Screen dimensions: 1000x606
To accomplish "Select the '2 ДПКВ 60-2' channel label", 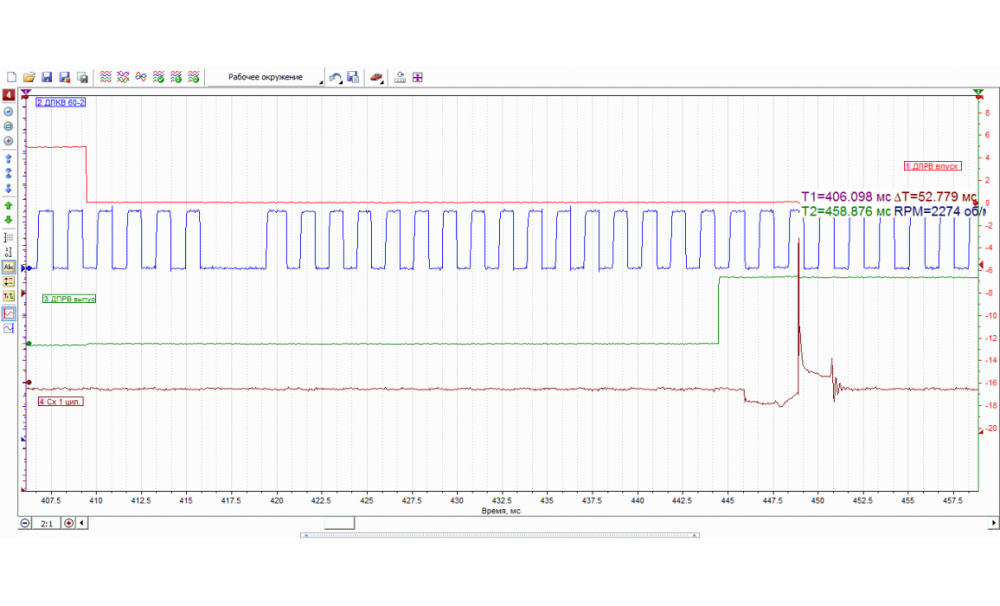I will (x=60, y=103).
